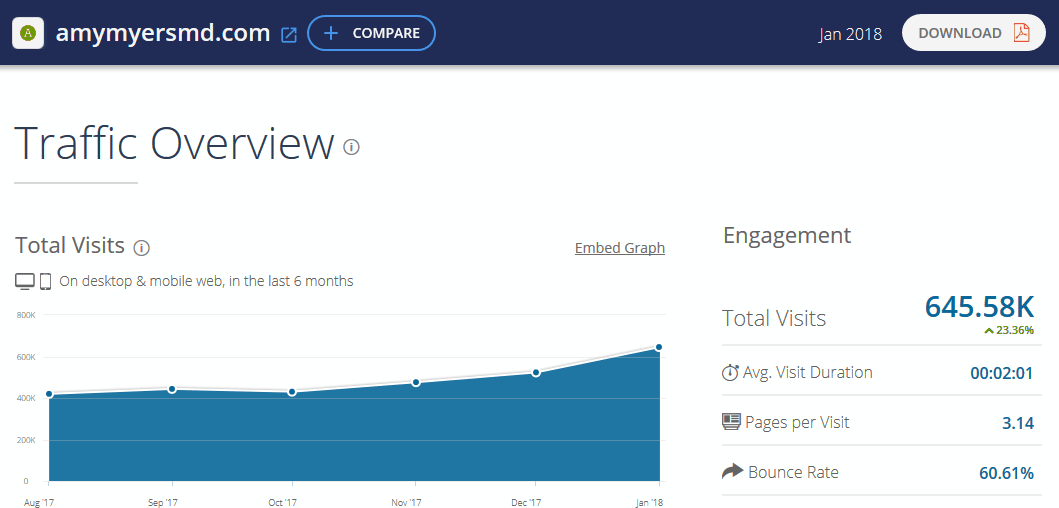Click the 800K axis label
The height and width of the screenshot is (508, 1059).
[26, 315]
